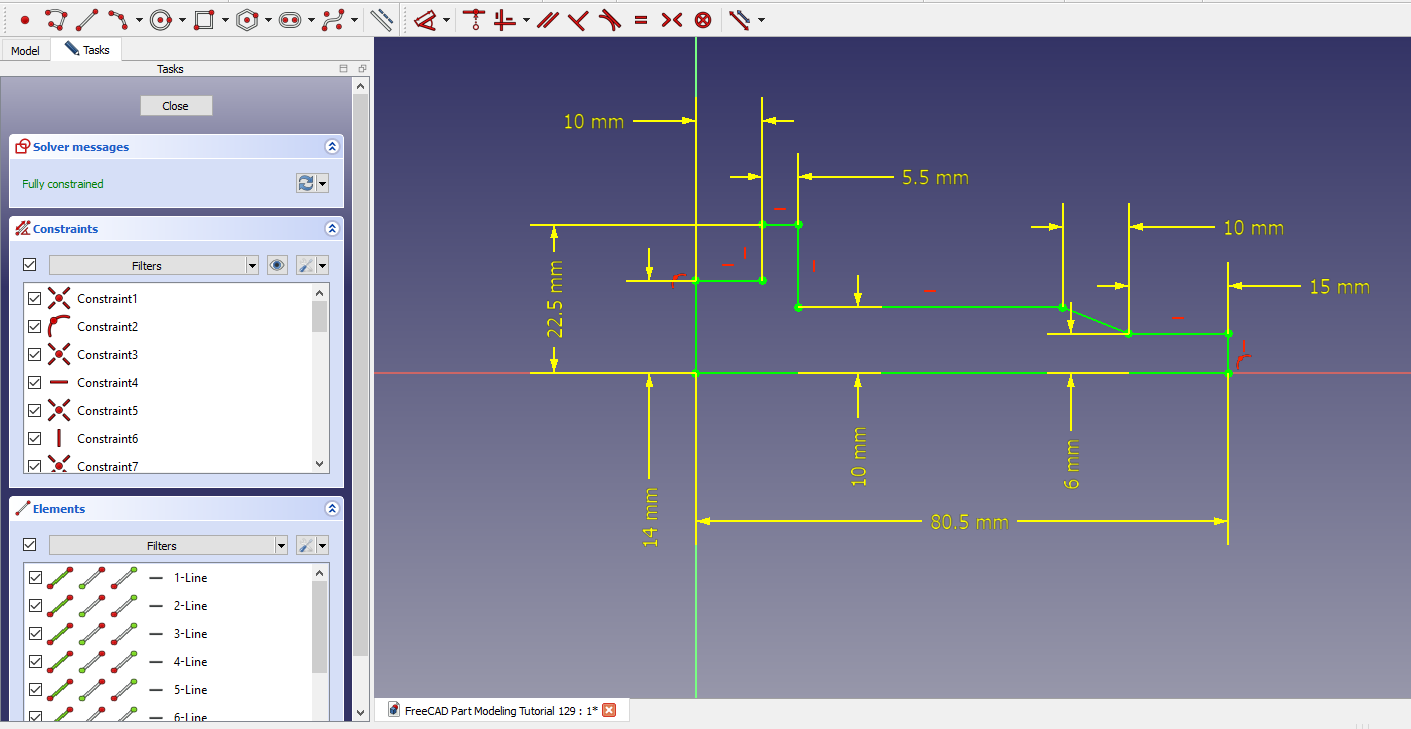Apply the Equal constraint tool
Viewport: 1411px width, 729px height.
coord(641,19)
